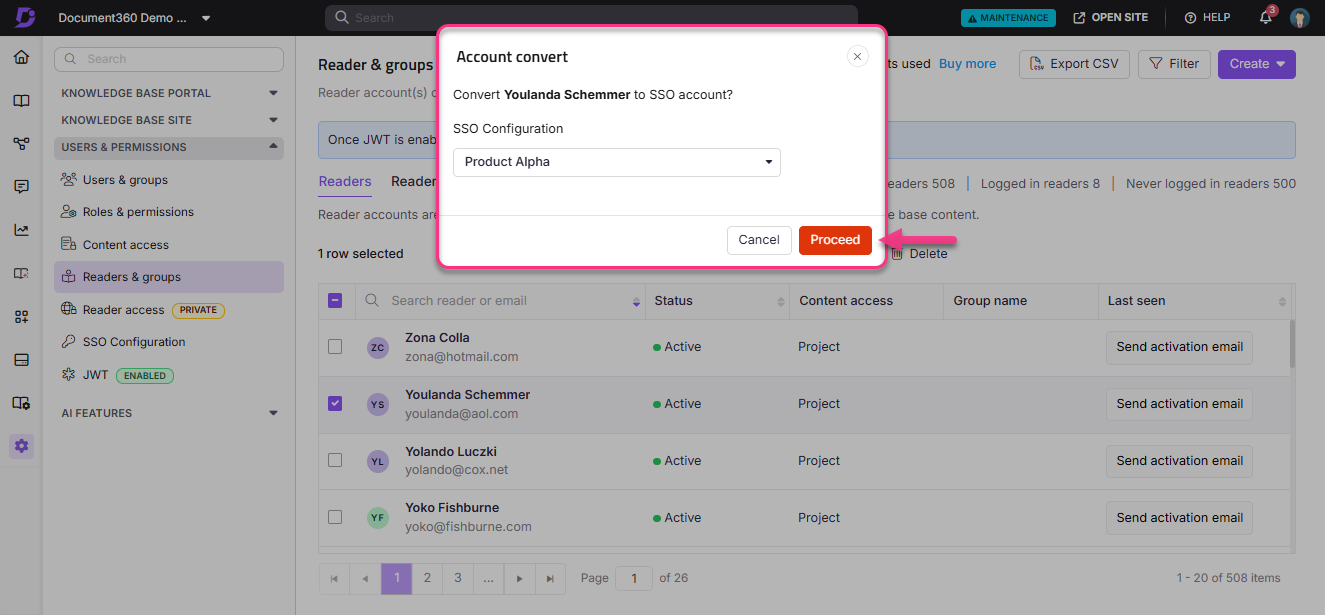Open the Document360 home dashboard icon

[x=21, y=58]
